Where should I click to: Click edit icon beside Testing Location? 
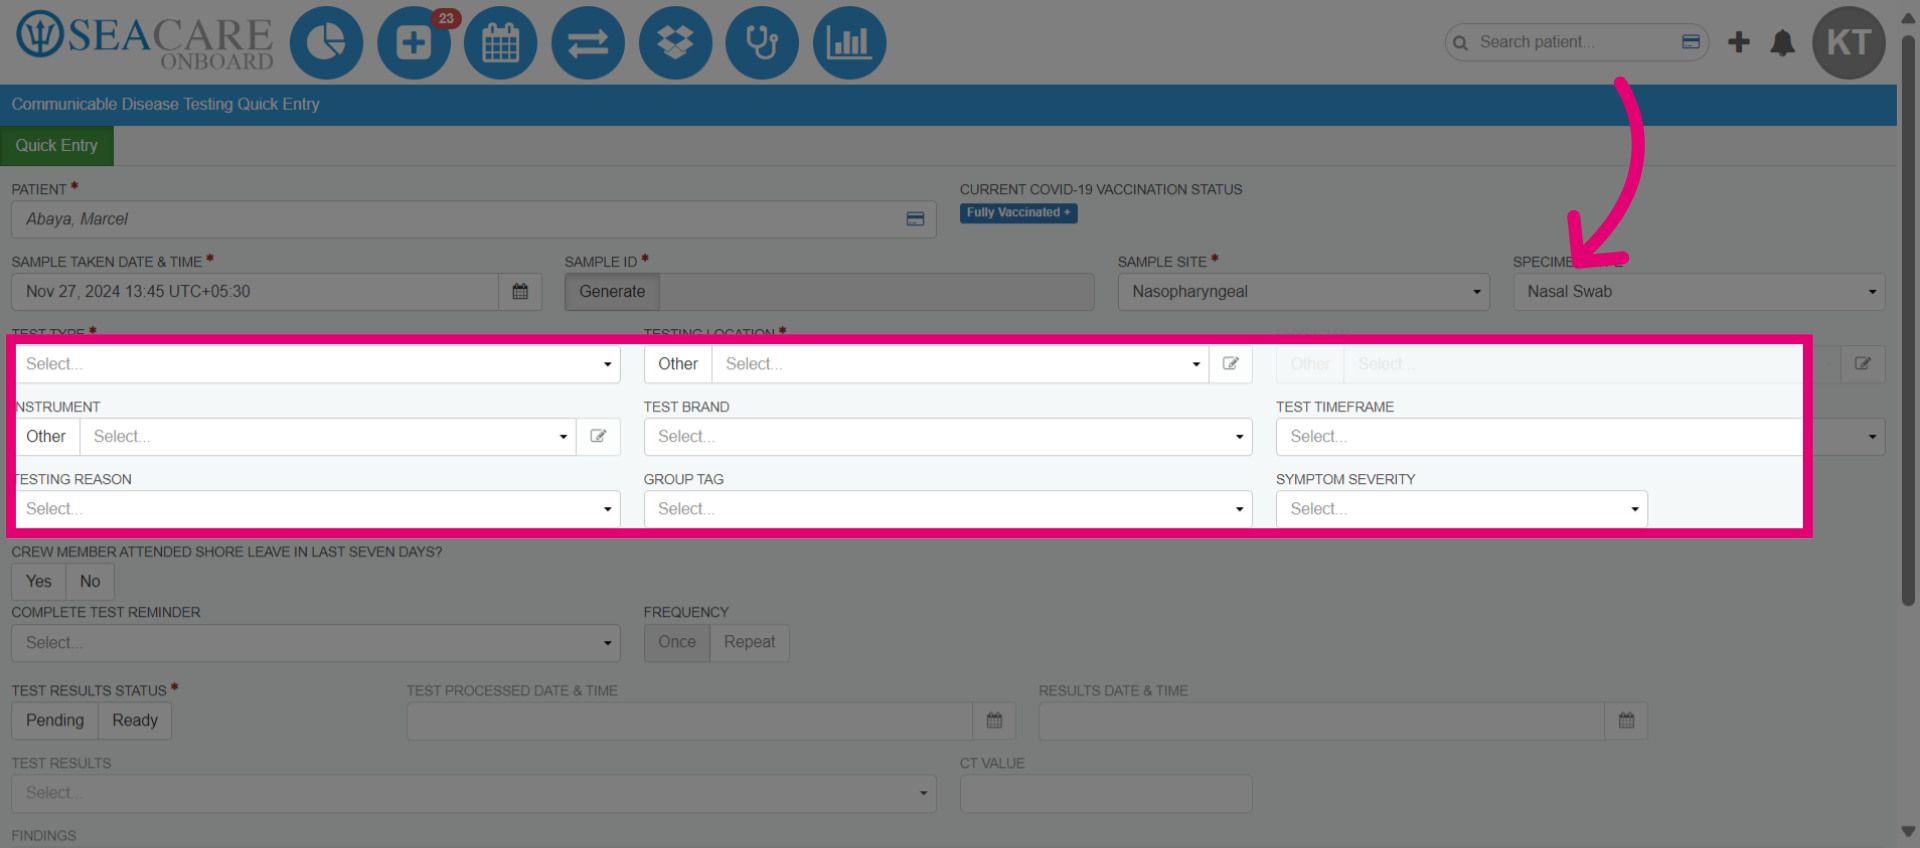(1231, 364)
